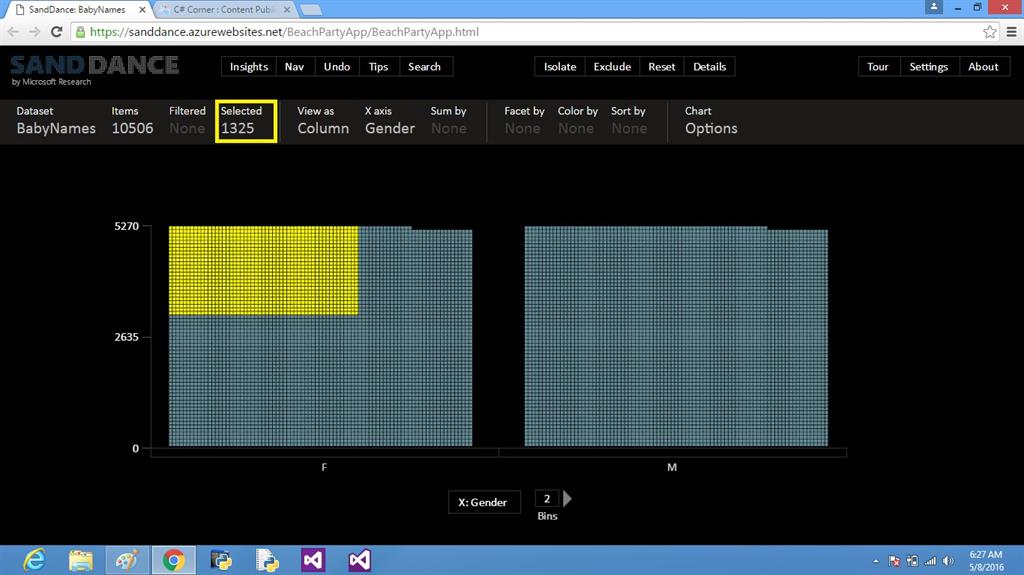
Task: Select the SandDance: BabyNames tab
Action: (x=77, y=10)
